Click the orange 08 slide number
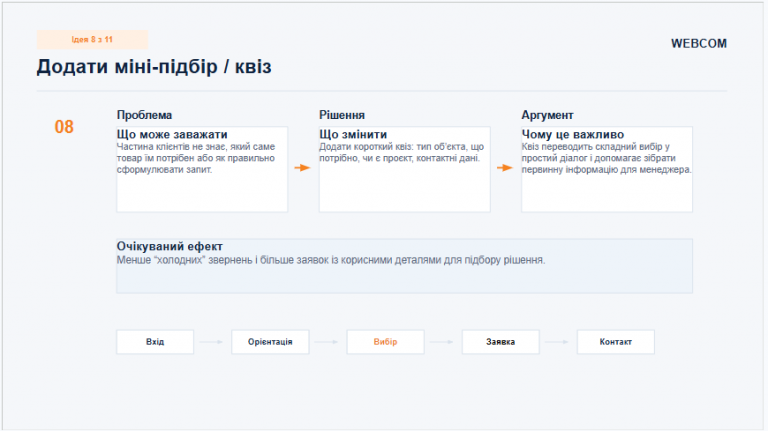 [64, 127]
